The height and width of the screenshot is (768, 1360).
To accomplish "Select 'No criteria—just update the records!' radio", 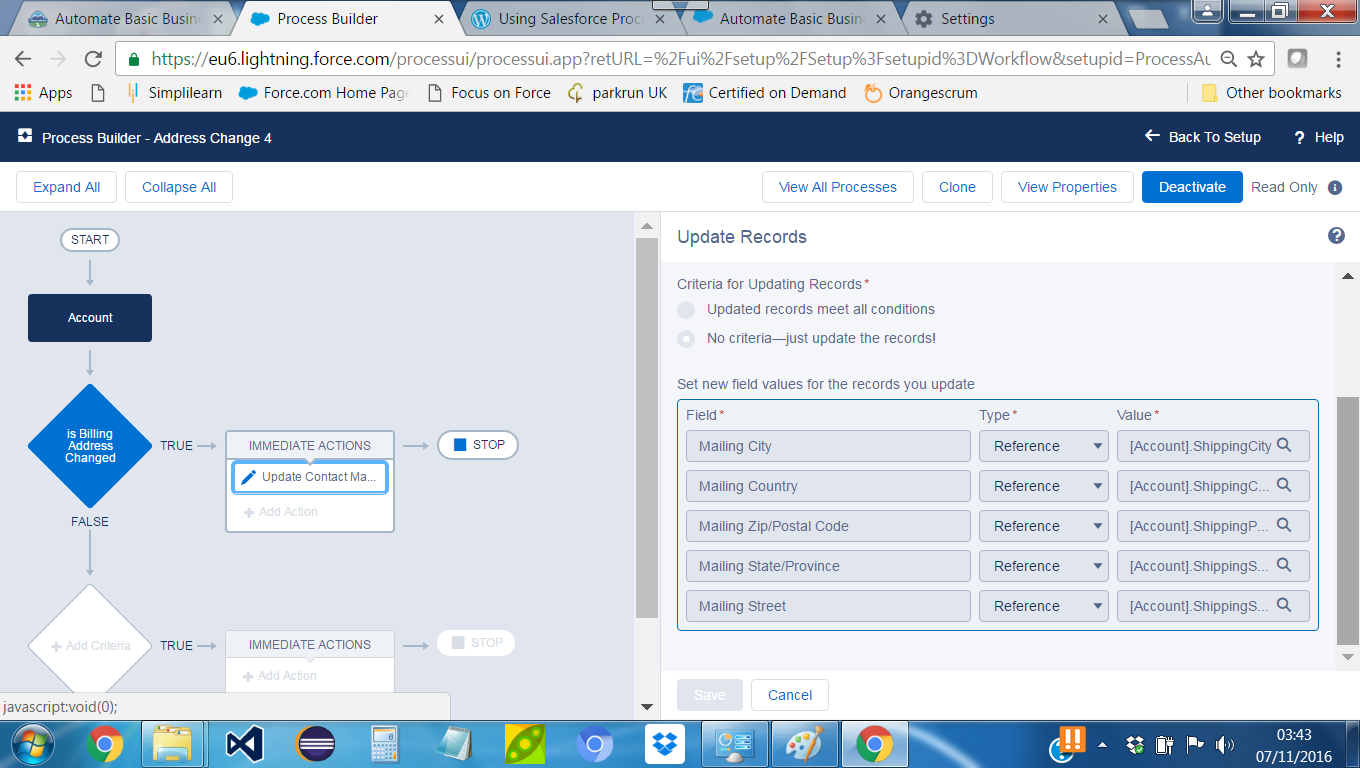I will [x=686, y=339].
